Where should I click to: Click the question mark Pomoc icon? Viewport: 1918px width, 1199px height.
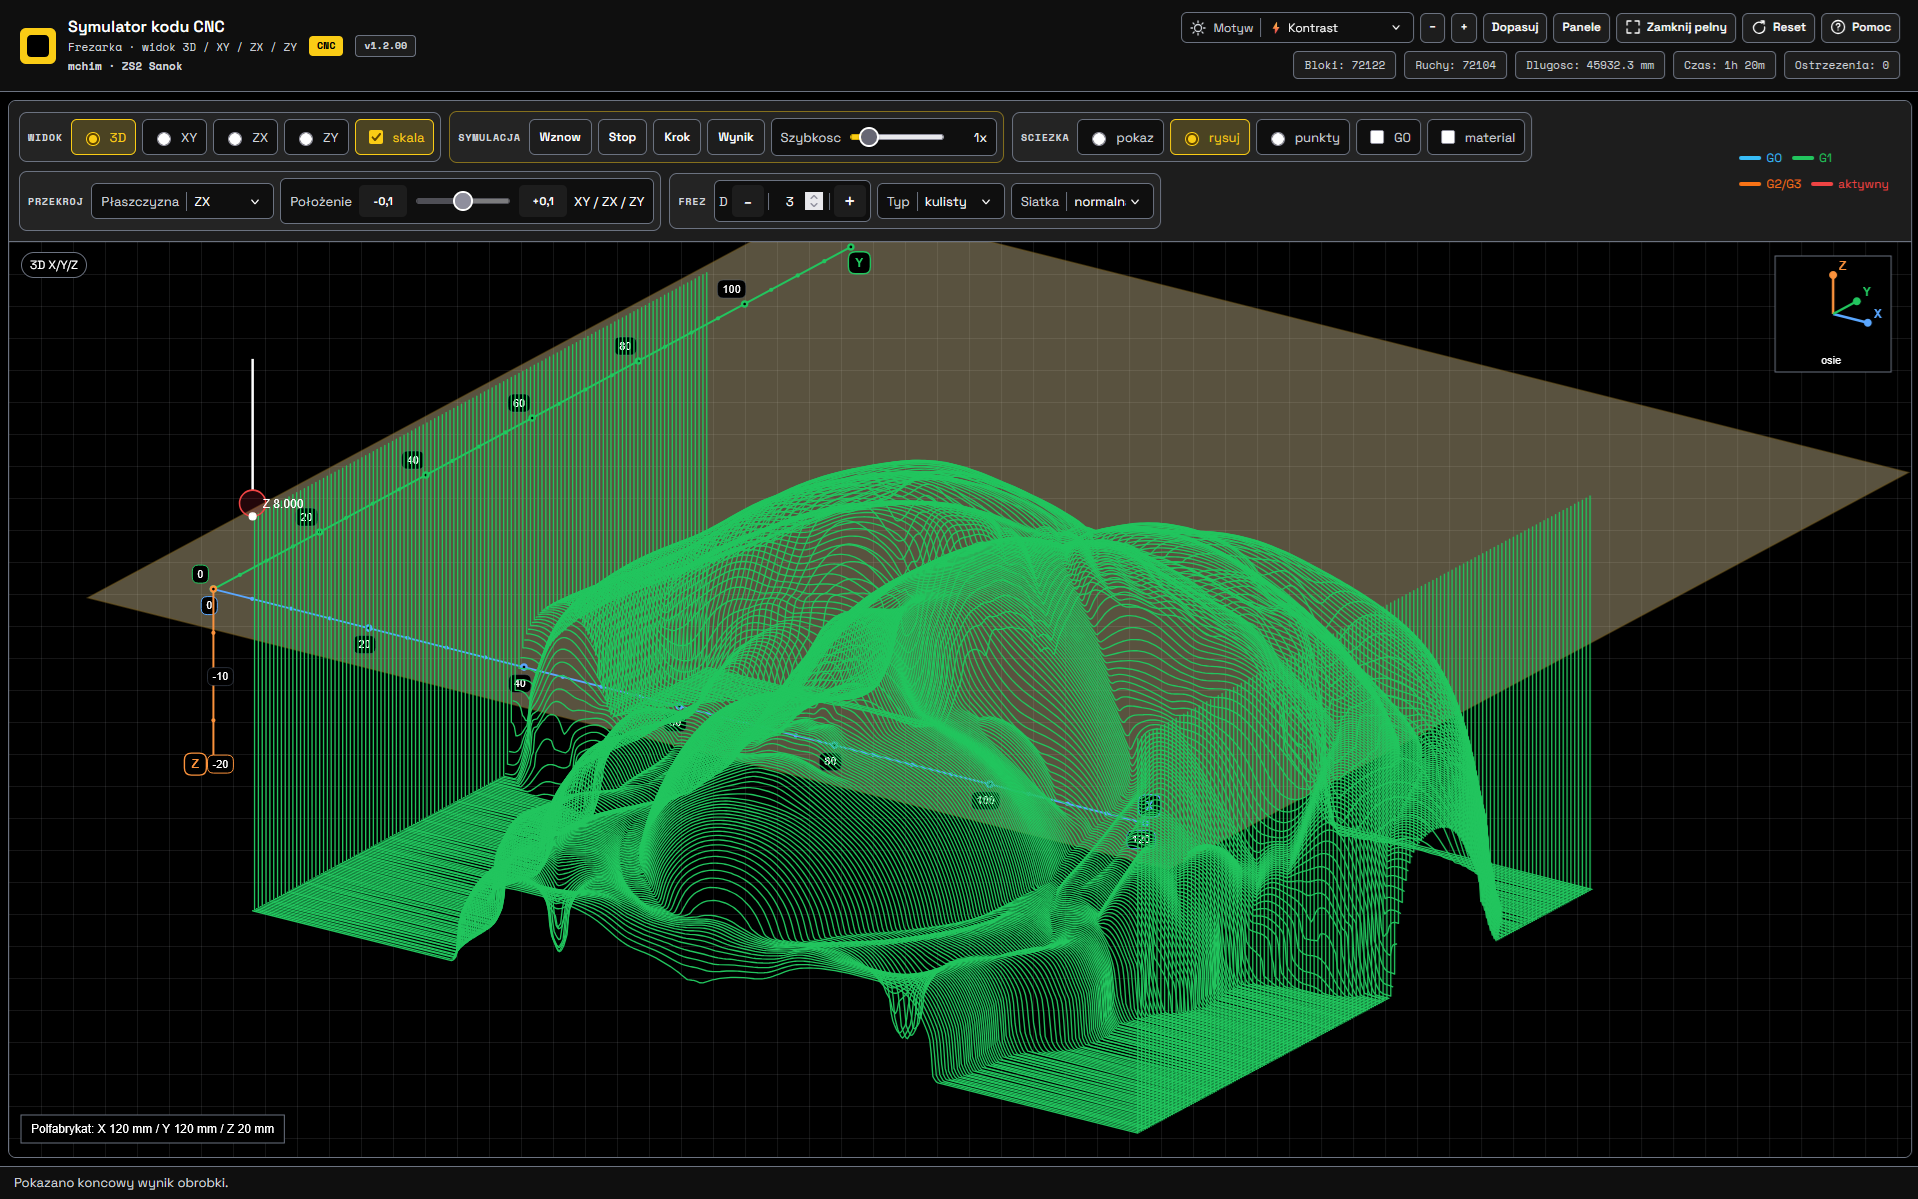click(x=1838, y=27)
